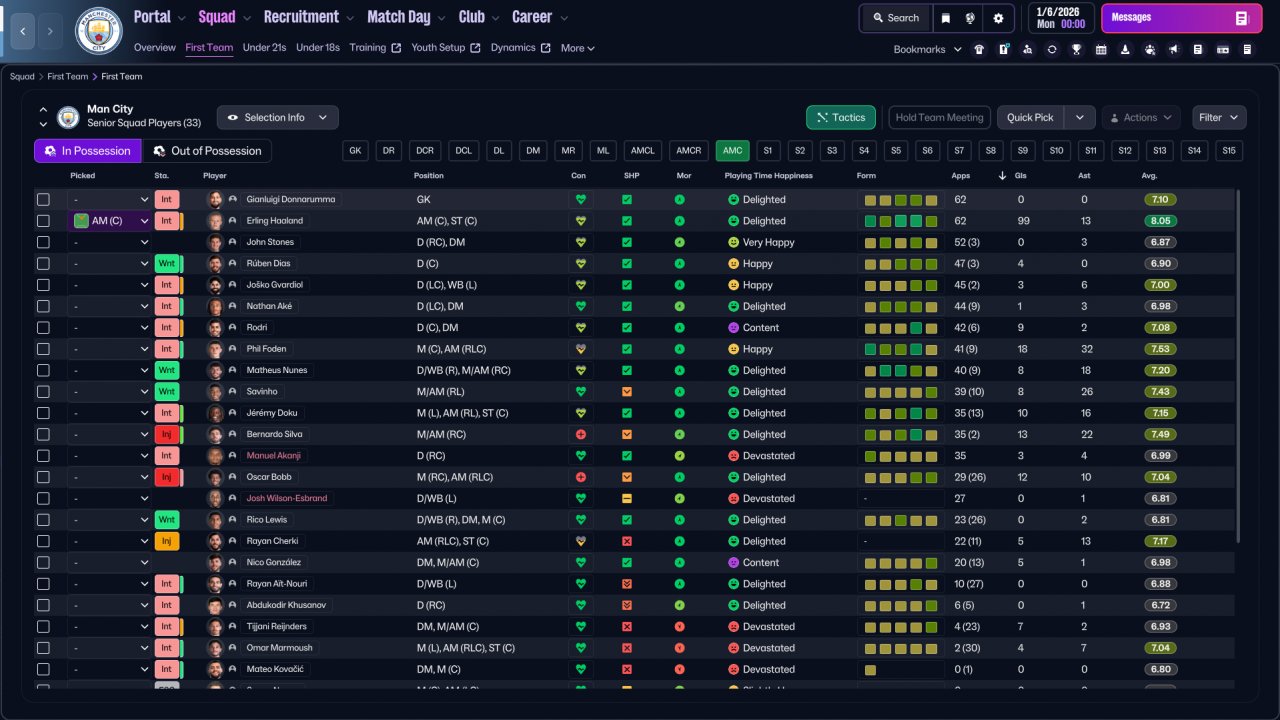Click the shirt icon in bookmarks bar
This screenshot has width=1280, height=720.
[979, 49]
